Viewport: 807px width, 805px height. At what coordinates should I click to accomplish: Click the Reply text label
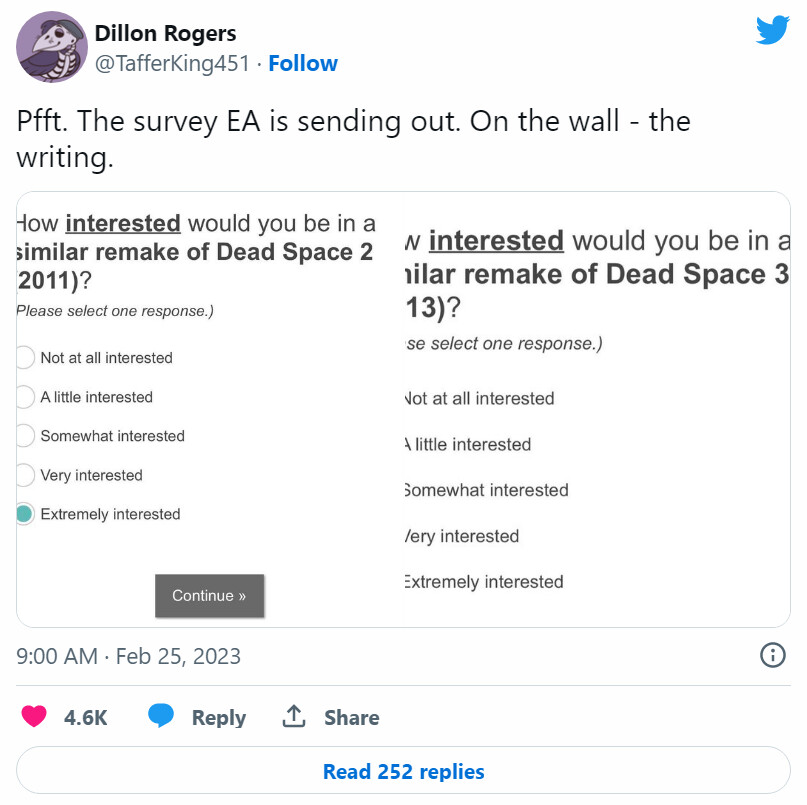218,718
